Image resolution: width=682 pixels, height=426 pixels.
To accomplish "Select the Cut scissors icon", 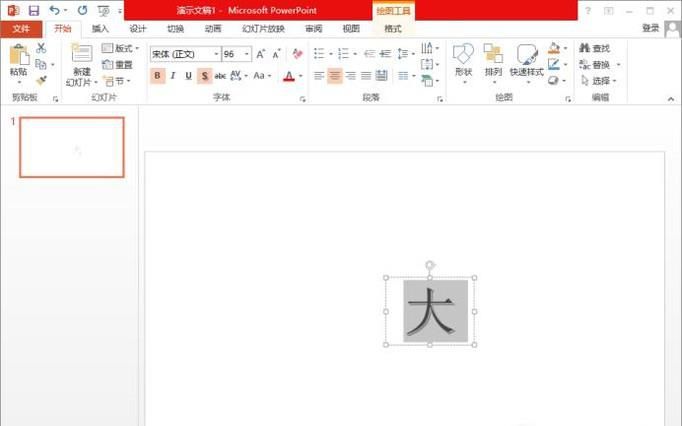I will pos(41,48).
